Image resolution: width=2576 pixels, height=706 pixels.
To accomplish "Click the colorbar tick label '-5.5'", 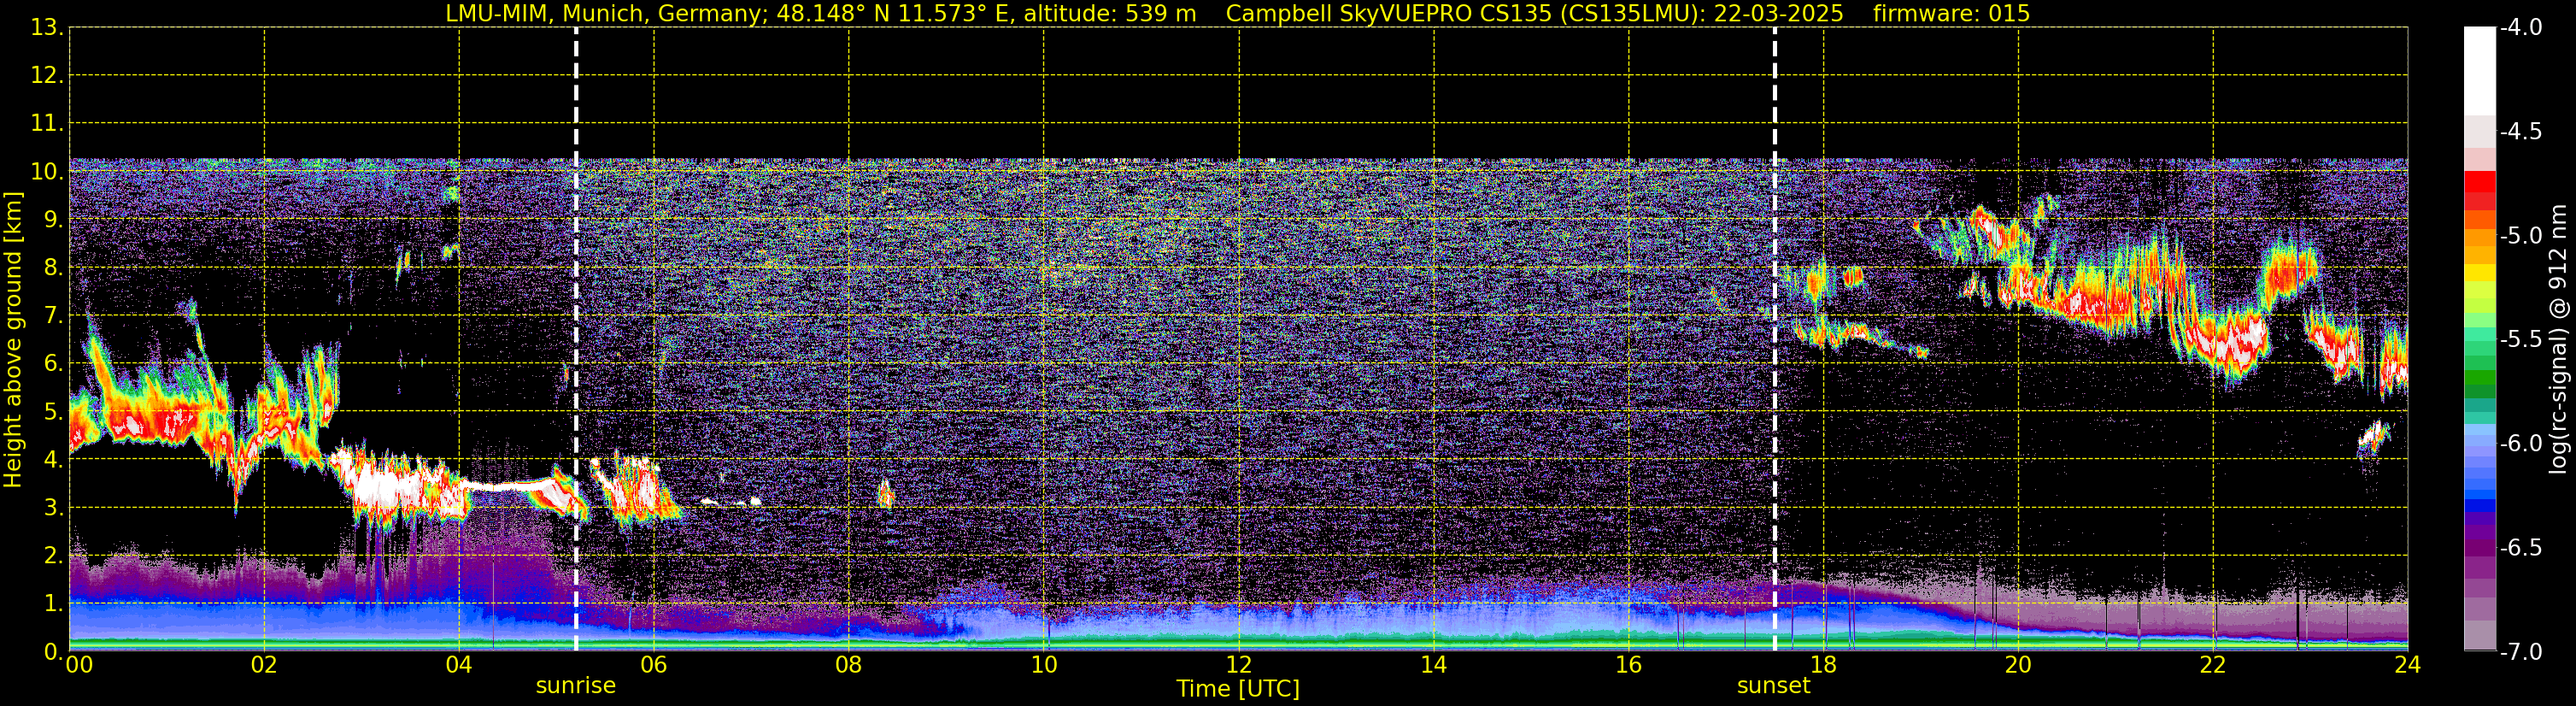I will (2521, 340).
